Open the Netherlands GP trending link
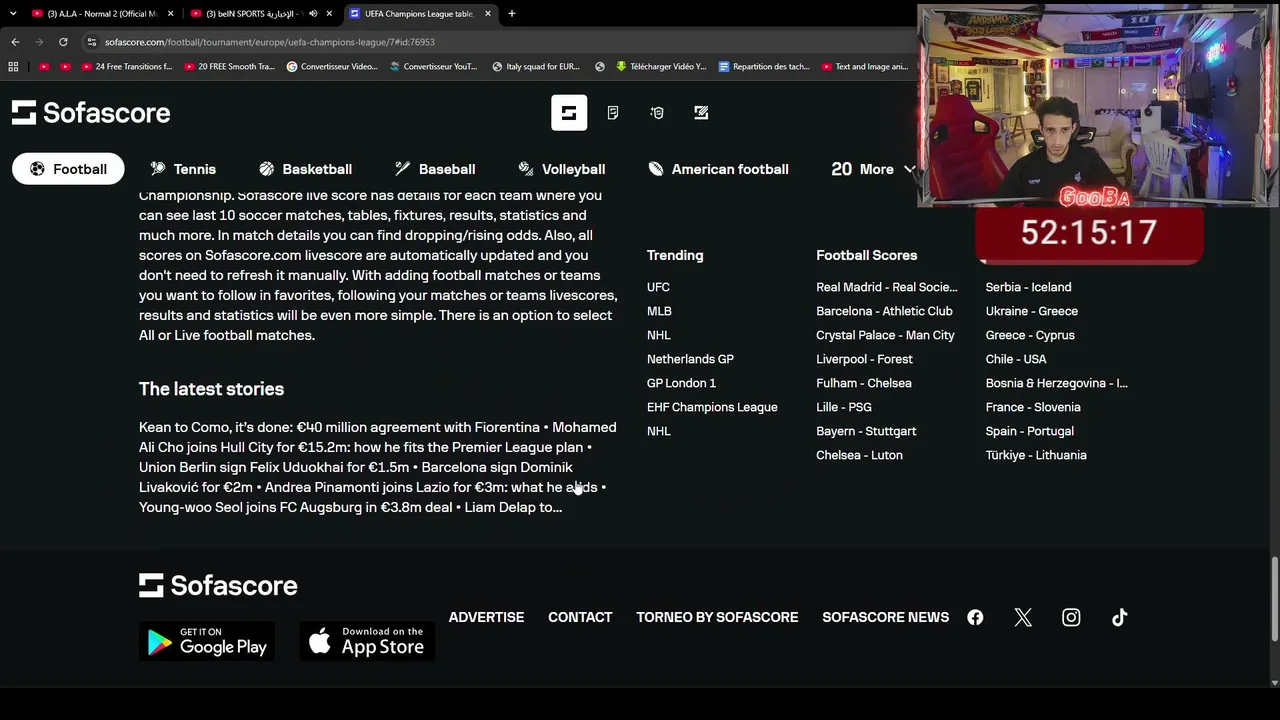Viewport: 1280px width, 720px height. click(690, 359)
